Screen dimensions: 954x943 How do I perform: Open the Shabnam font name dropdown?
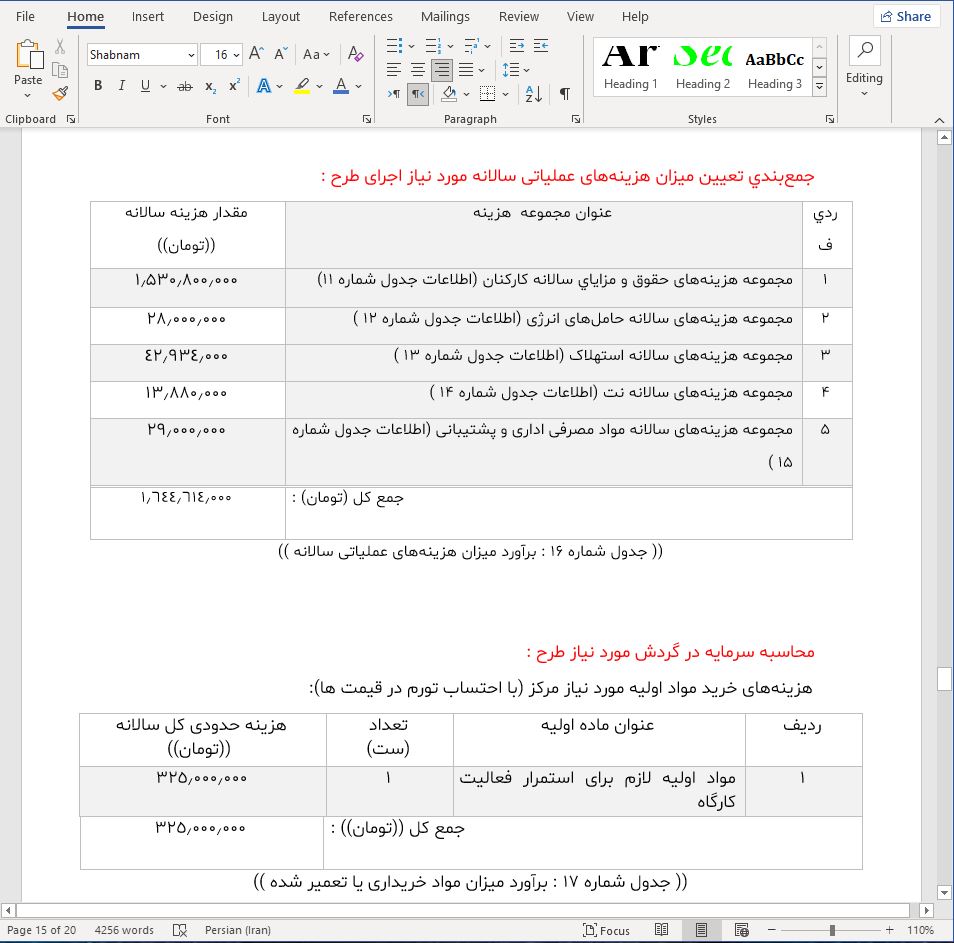pos(191,55)
